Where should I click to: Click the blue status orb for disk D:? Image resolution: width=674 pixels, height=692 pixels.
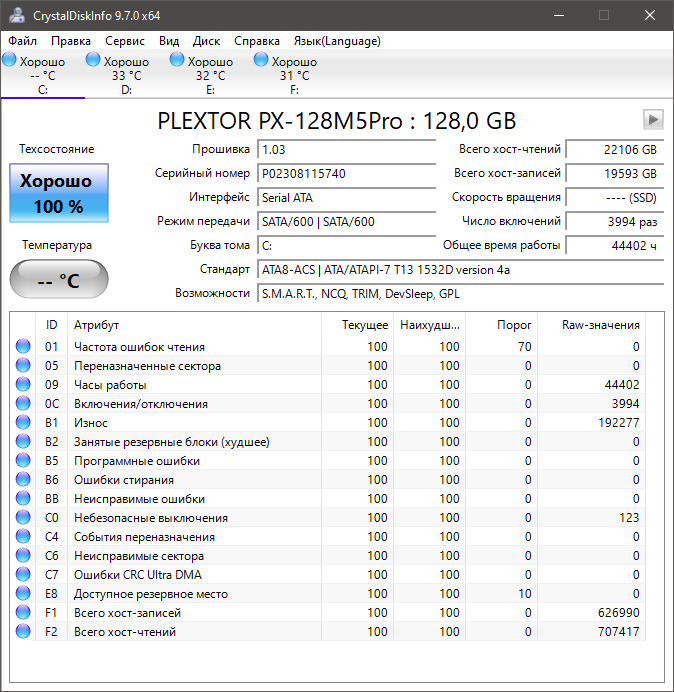pyautogui.click(x=93, y=60)
